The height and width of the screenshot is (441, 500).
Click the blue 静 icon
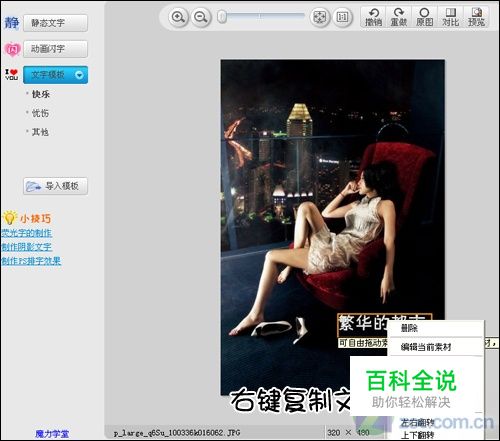coord(12,23)
